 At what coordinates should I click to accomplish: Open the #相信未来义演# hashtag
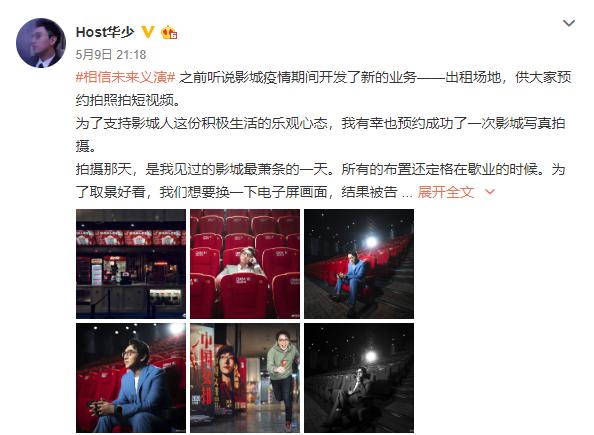[x=125, y=77]
